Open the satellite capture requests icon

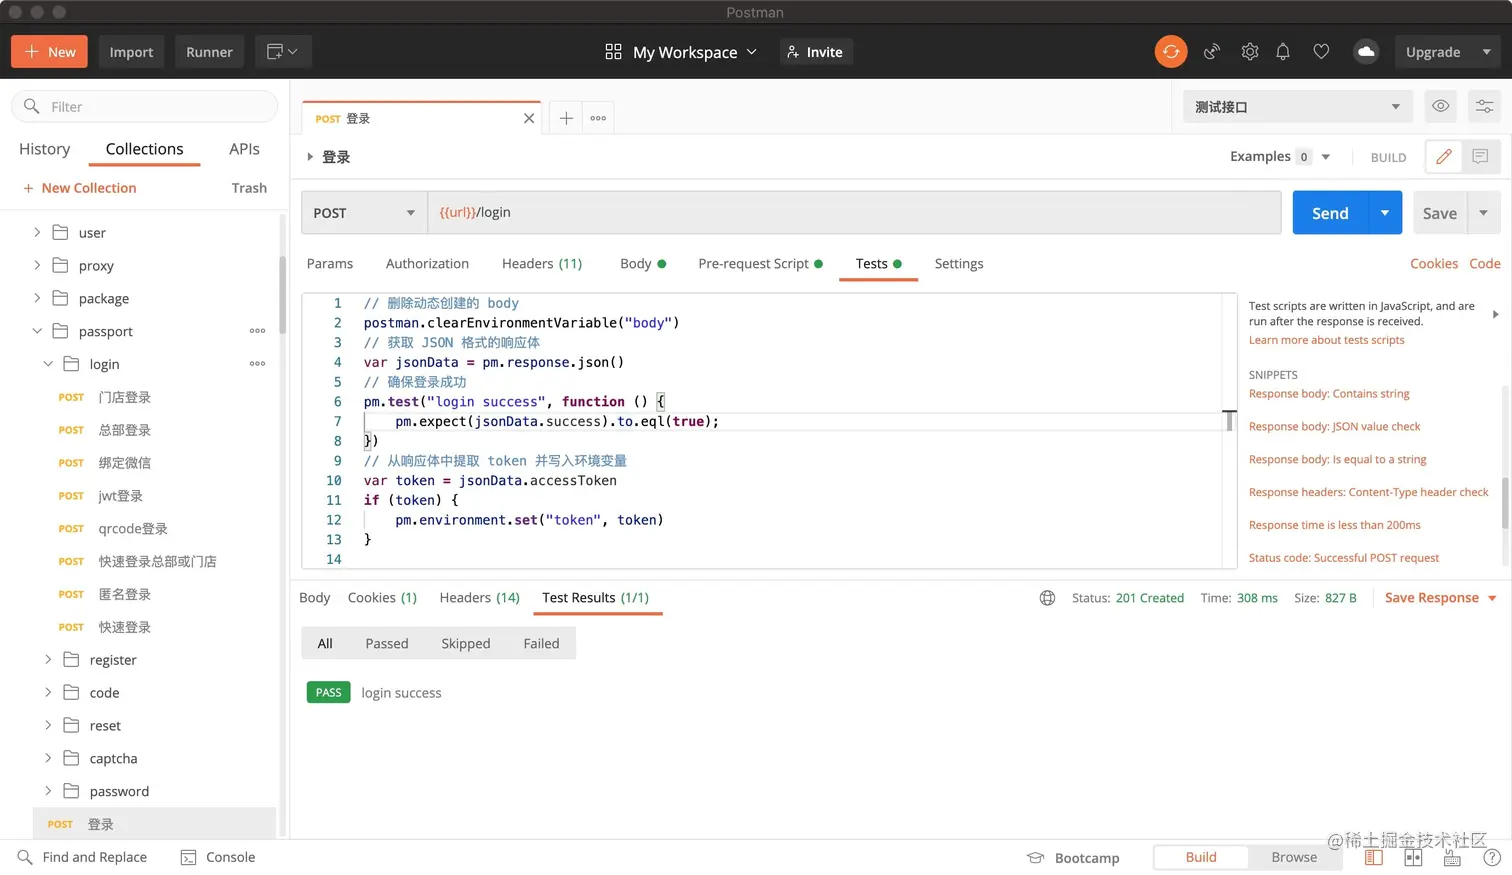click(x=1212, y=52)
